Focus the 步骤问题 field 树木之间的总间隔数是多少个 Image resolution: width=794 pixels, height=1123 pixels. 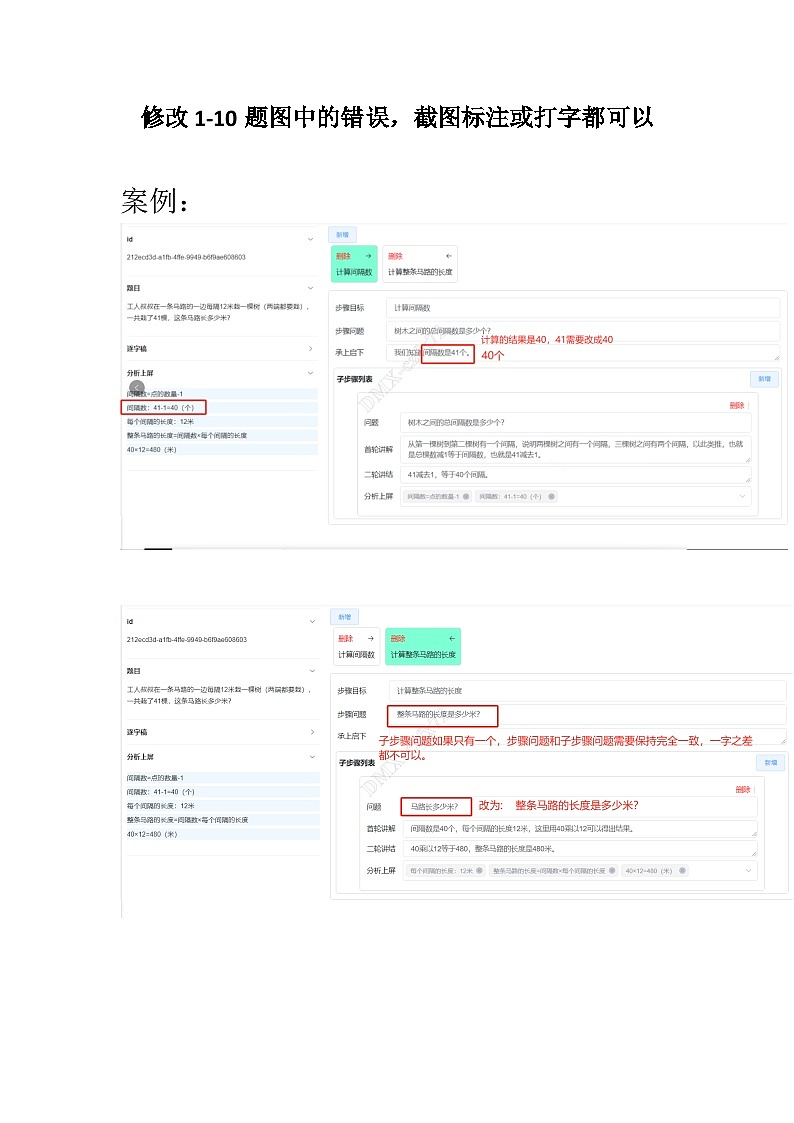pyautogui.click(x=582, y=331)
